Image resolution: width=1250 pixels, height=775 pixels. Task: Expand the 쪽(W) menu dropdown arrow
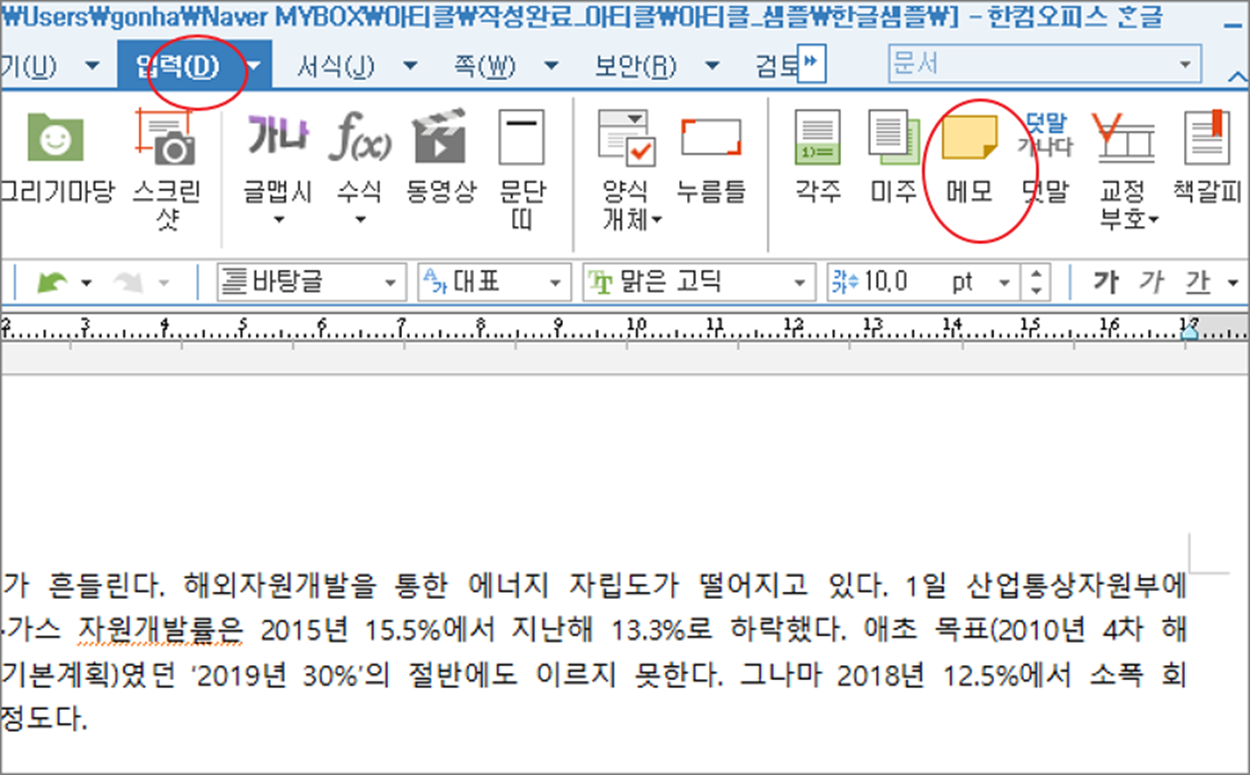(x=550, y=66)
